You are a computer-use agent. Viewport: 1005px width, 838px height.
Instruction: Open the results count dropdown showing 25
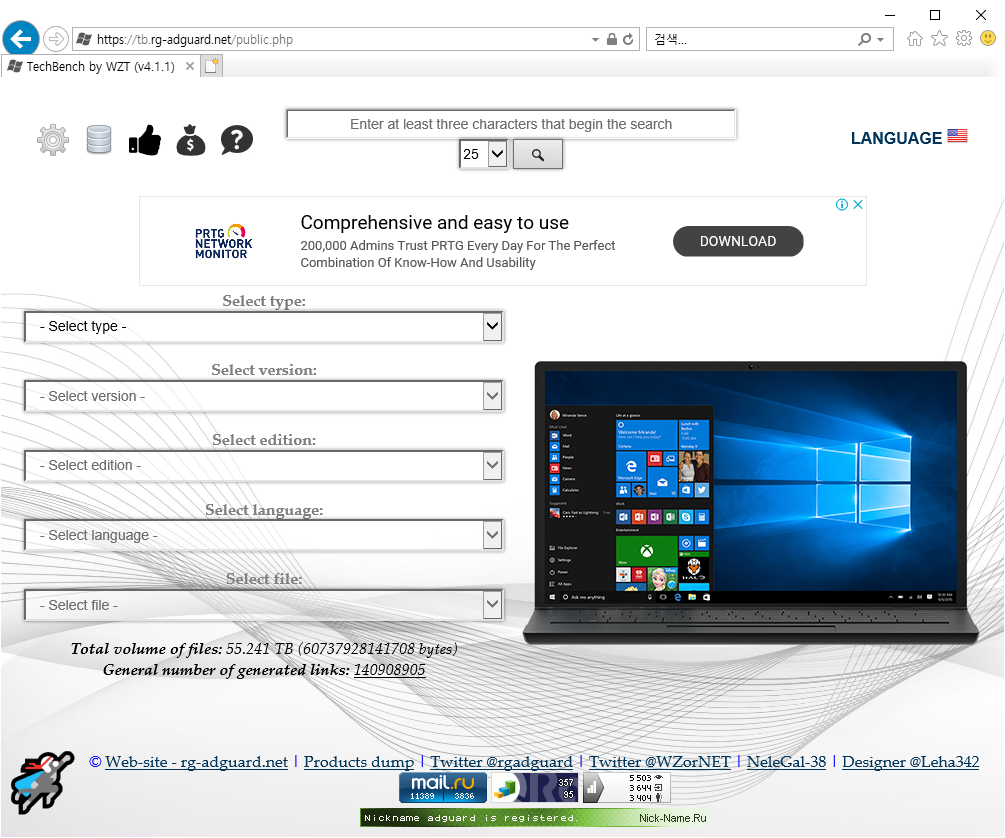pos(483,154)
